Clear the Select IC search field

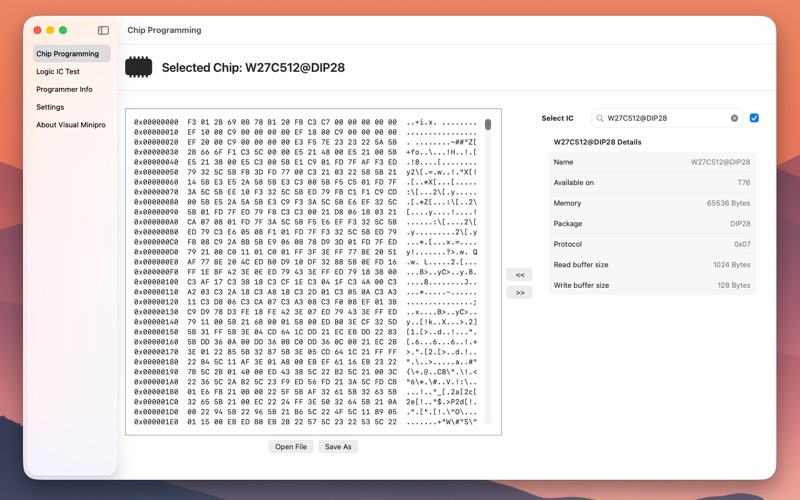point(734,118)
